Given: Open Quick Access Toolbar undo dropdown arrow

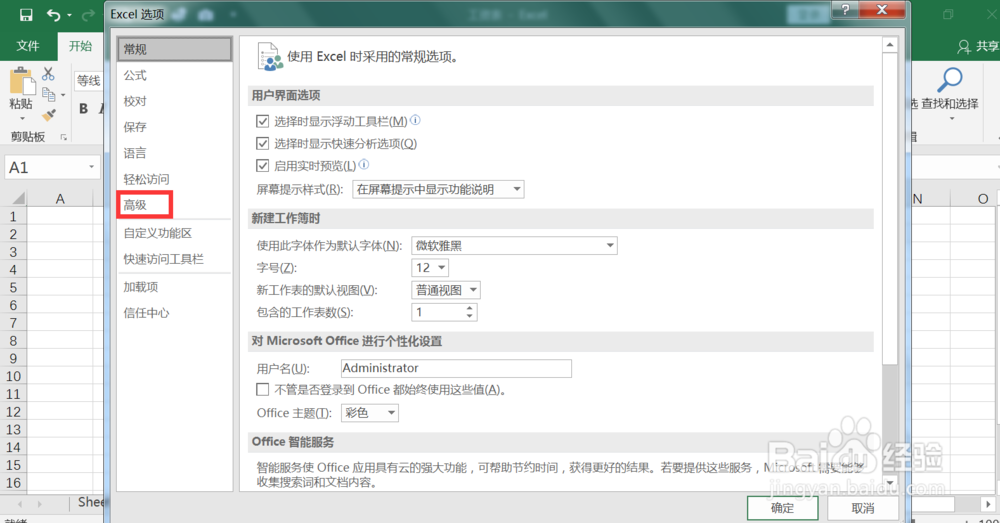Looking at the screenshot, I should coord(69,15).
